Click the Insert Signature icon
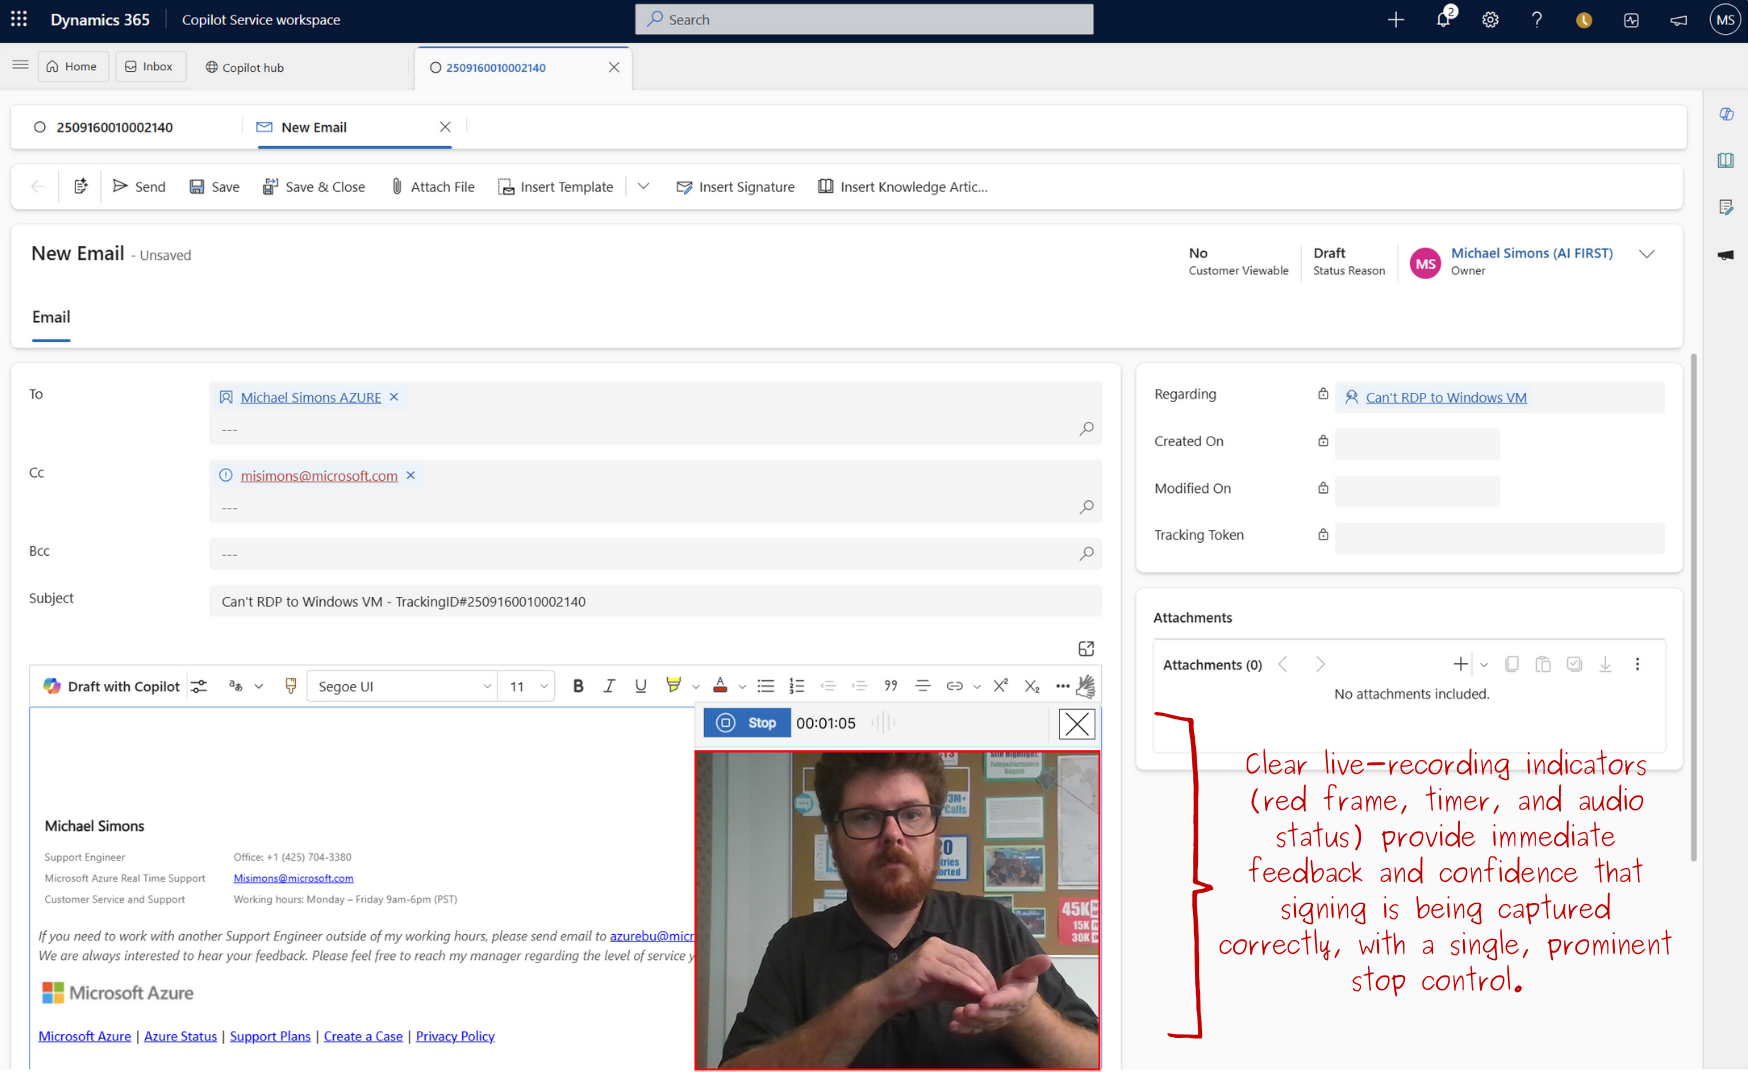 [x=684, y=187]
